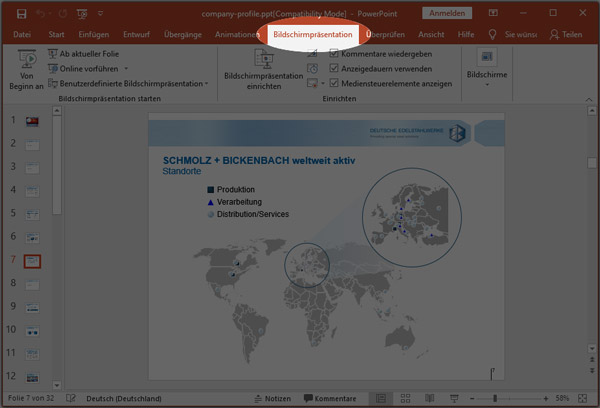Screen dimensions: 600x408
Task: Switch to Normal view icon
Action: [x=381, y=398]
